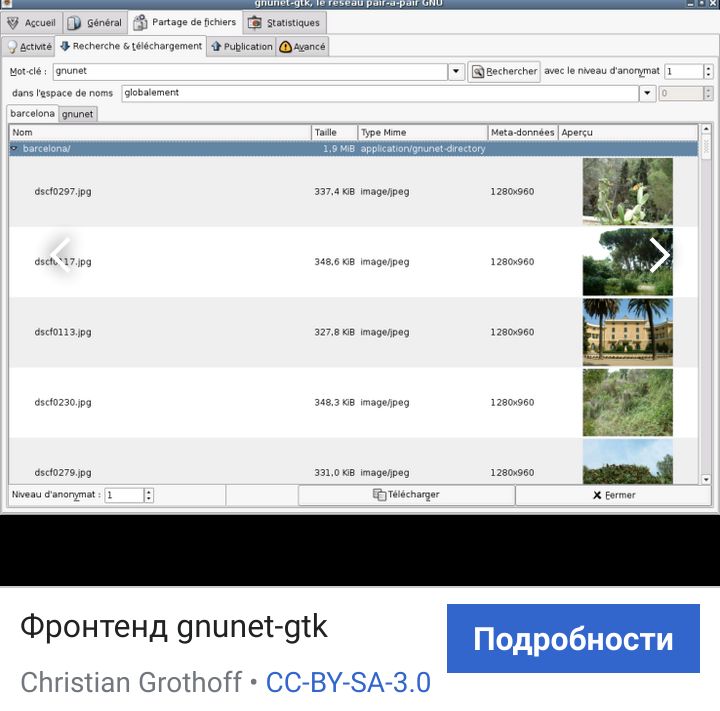Image resolution: width=720 pixels, height=711 pixels.
Task: Open the CC-BY-SA-3.0 license link
Action: pyautogui.click(x=348, y=682)
